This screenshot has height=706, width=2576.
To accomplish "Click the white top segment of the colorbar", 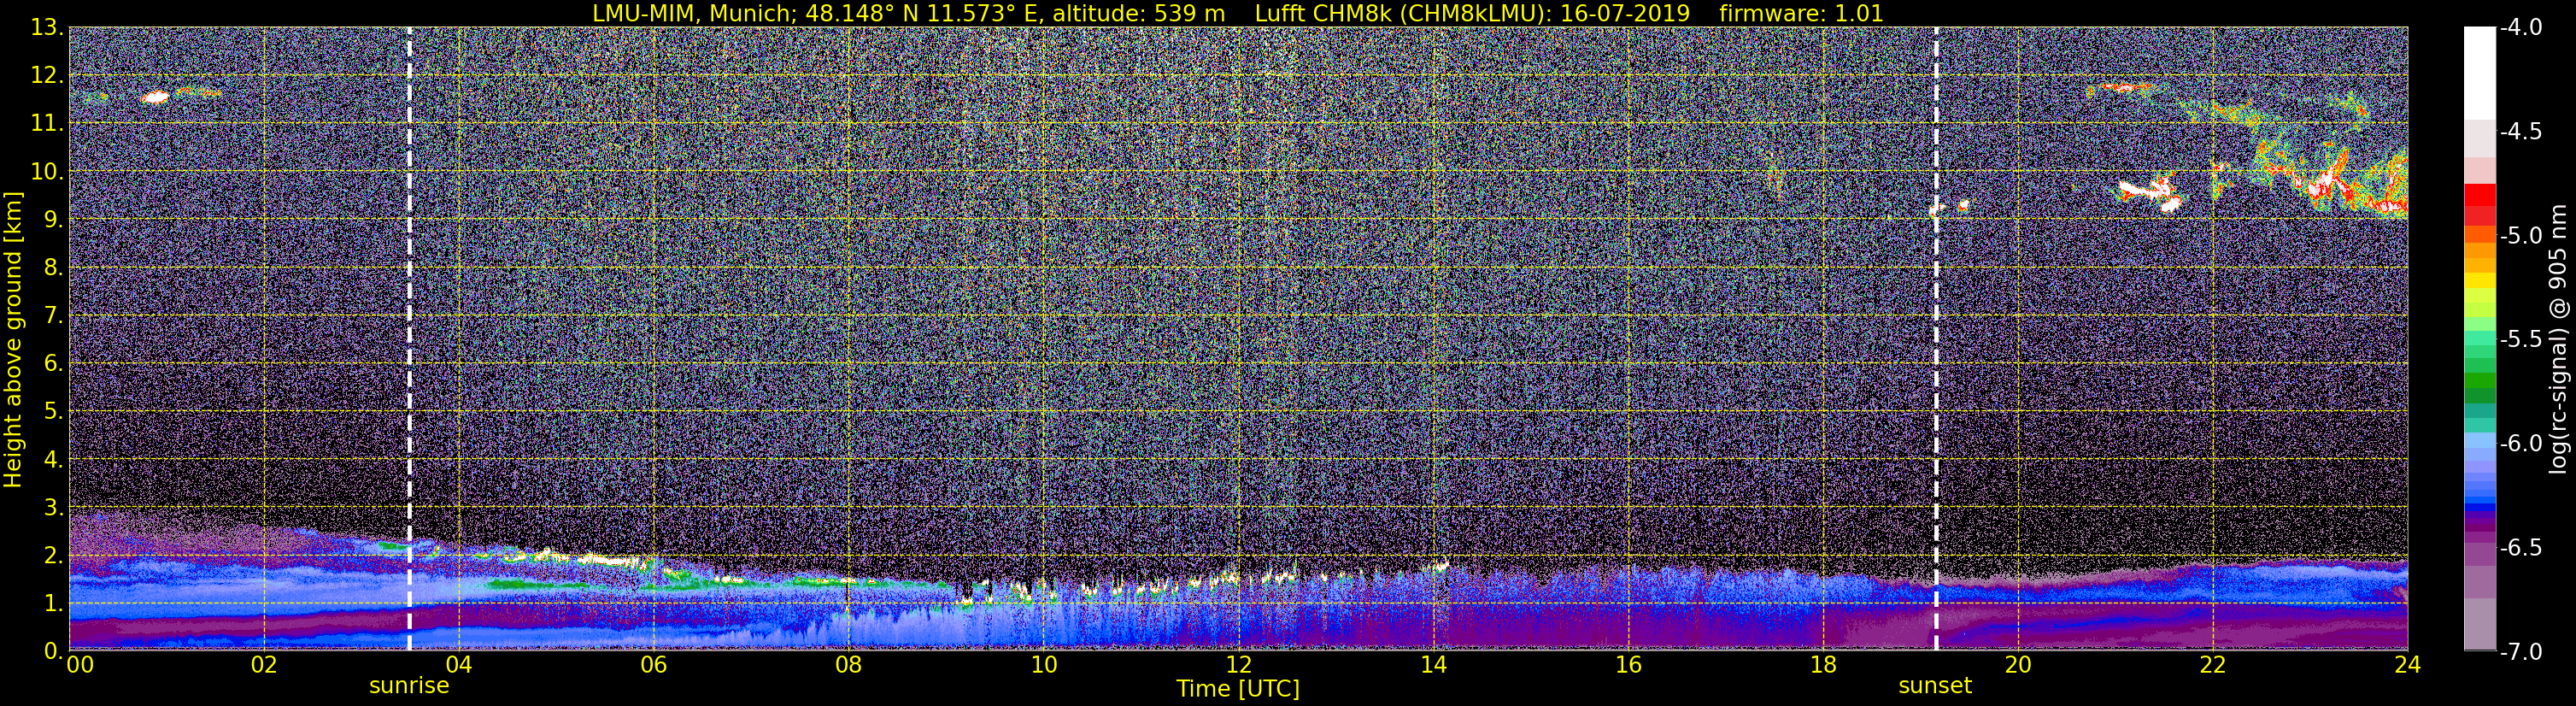I will tap(2479, 73).
